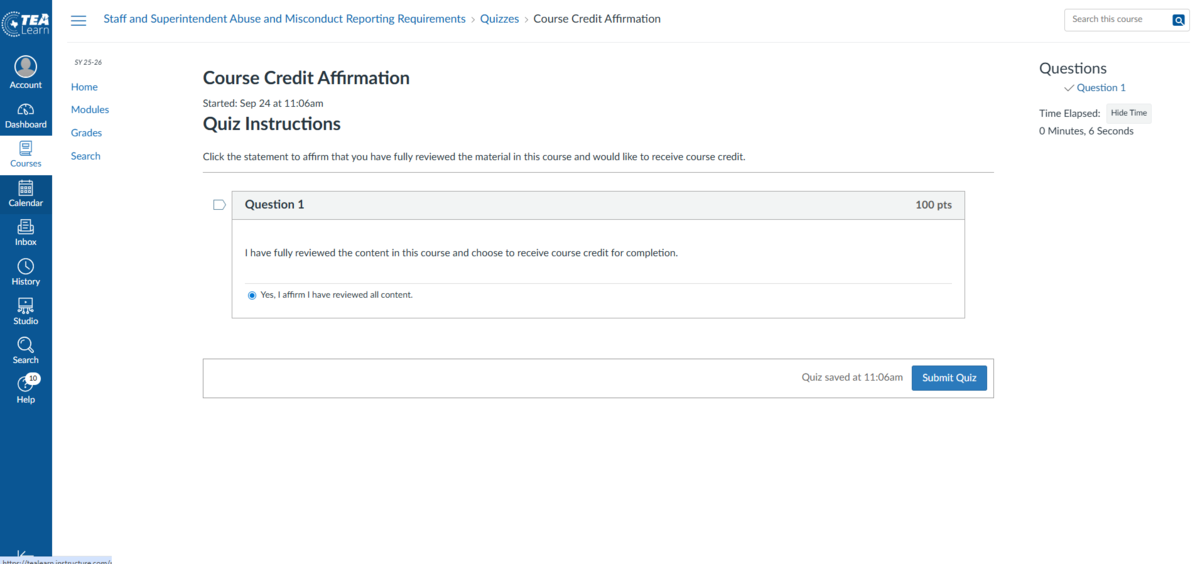The height and width of the screenshot is (564, 1200).
Task: Select 'Yes, I affirm' radio button
Action: pyautogui.click(x=252, y=295)
